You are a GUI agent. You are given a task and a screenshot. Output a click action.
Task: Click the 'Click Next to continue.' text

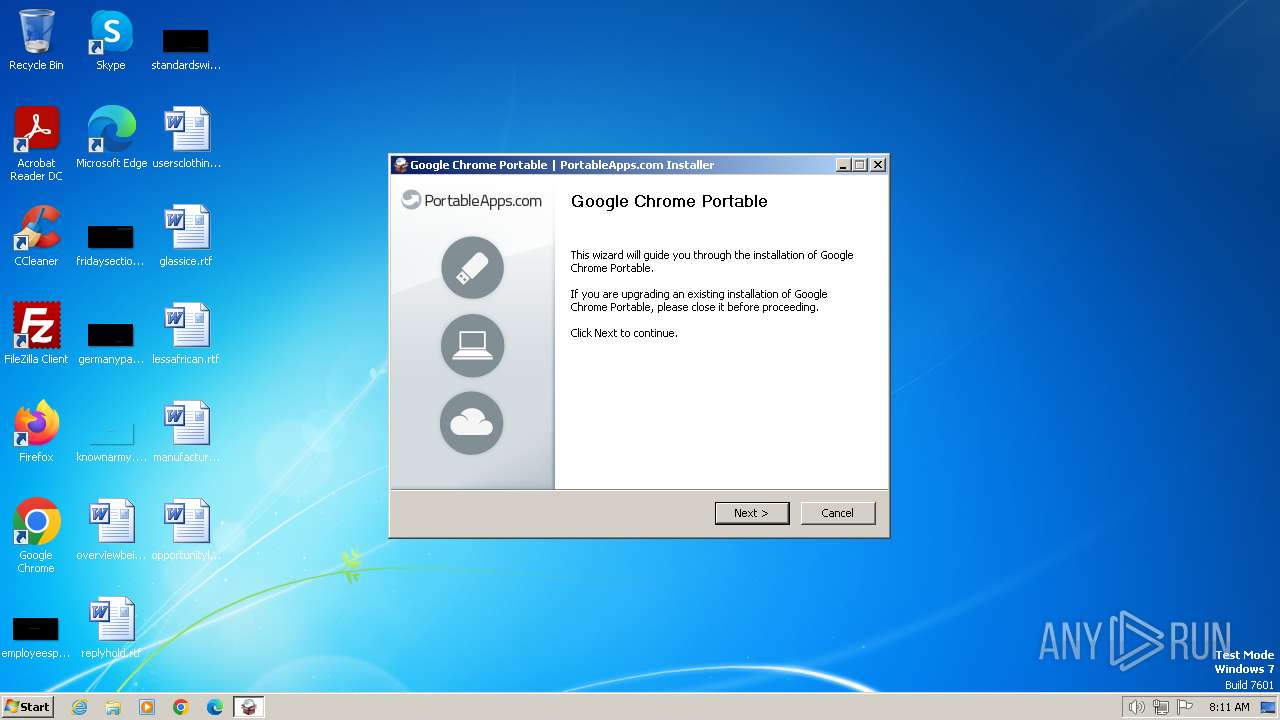pyautogui.click(x=624, y=333)
